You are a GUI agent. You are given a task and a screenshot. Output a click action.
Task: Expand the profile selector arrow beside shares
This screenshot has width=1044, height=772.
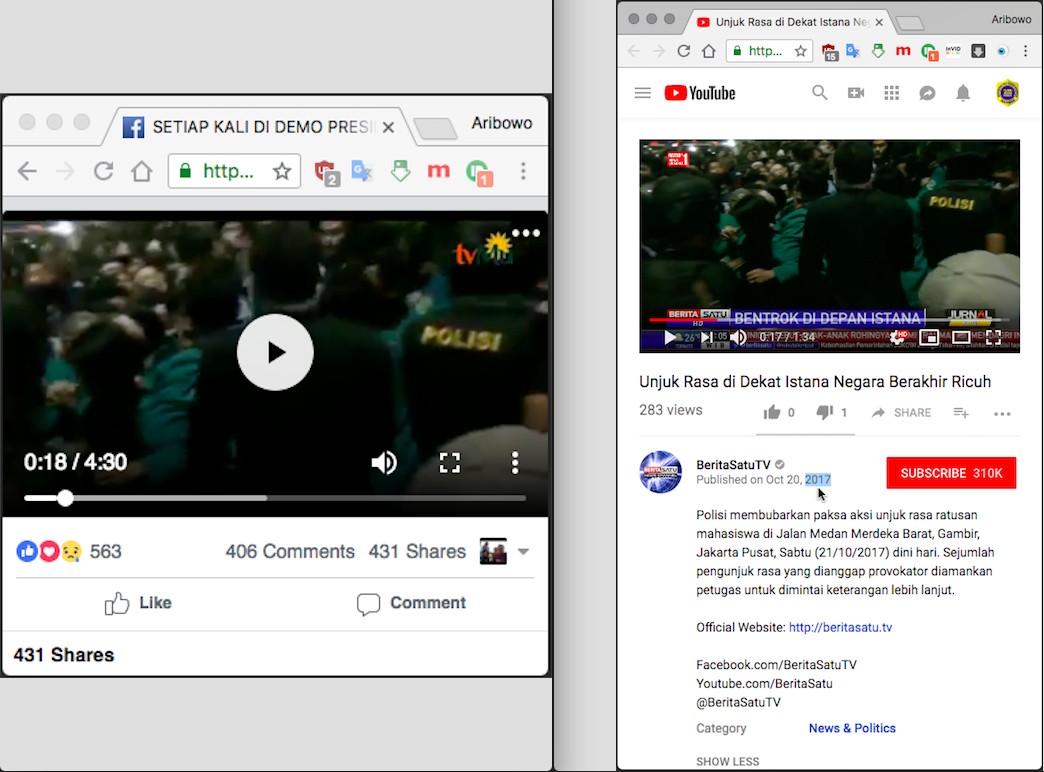pyautogui.click(x=523, y=552)
